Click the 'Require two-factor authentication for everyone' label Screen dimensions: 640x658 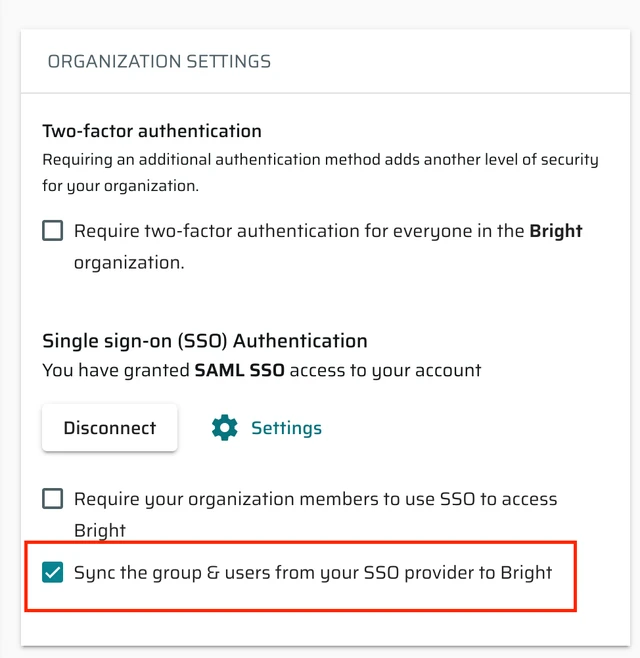328,247
